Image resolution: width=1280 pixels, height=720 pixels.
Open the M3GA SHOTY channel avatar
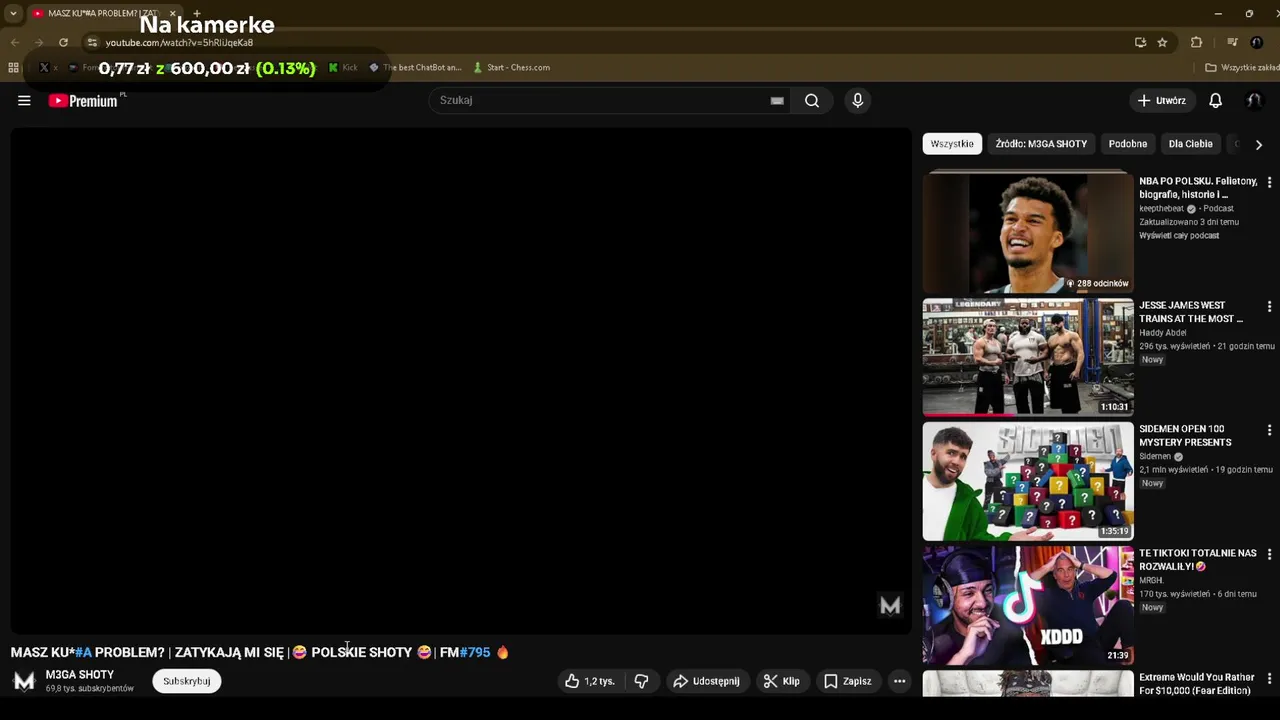pos(24,681)
